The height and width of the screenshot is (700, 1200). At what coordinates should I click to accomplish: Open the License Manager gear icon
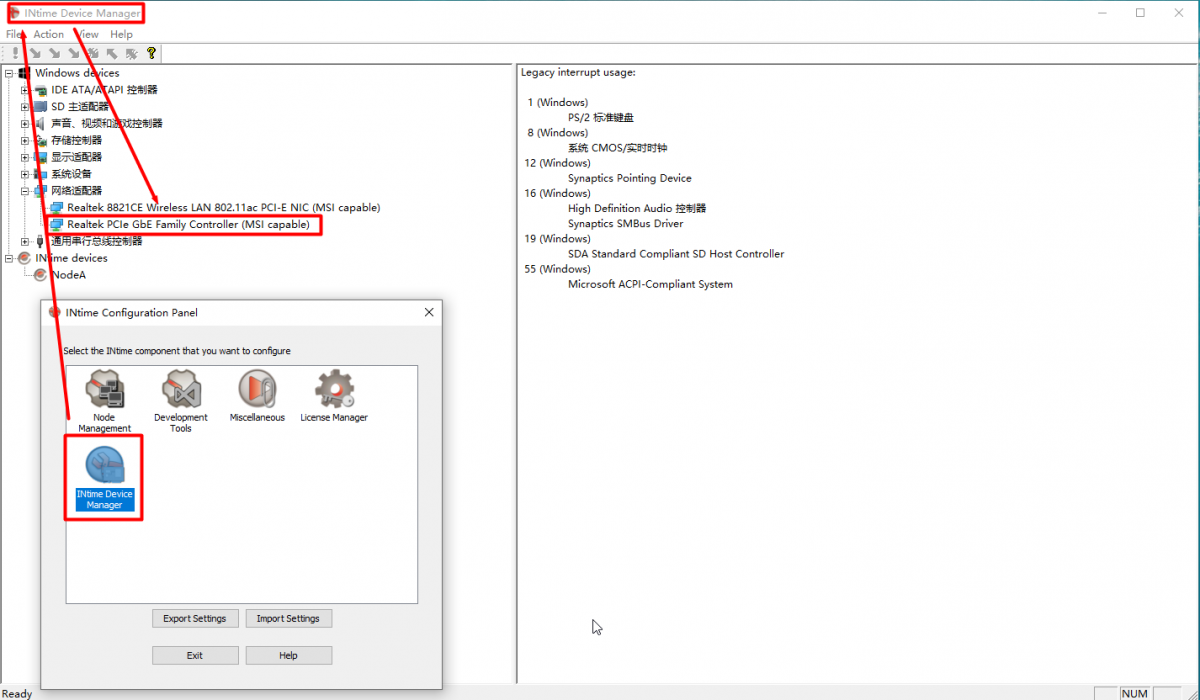pos(334,390)
